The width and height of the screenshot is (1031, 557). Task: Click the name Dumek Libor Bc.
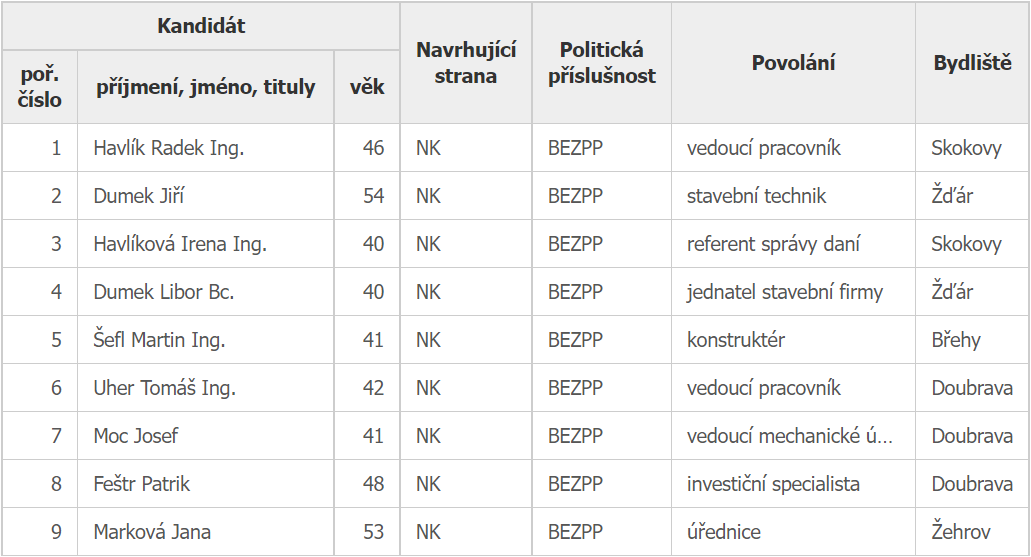tap(164, 292)
